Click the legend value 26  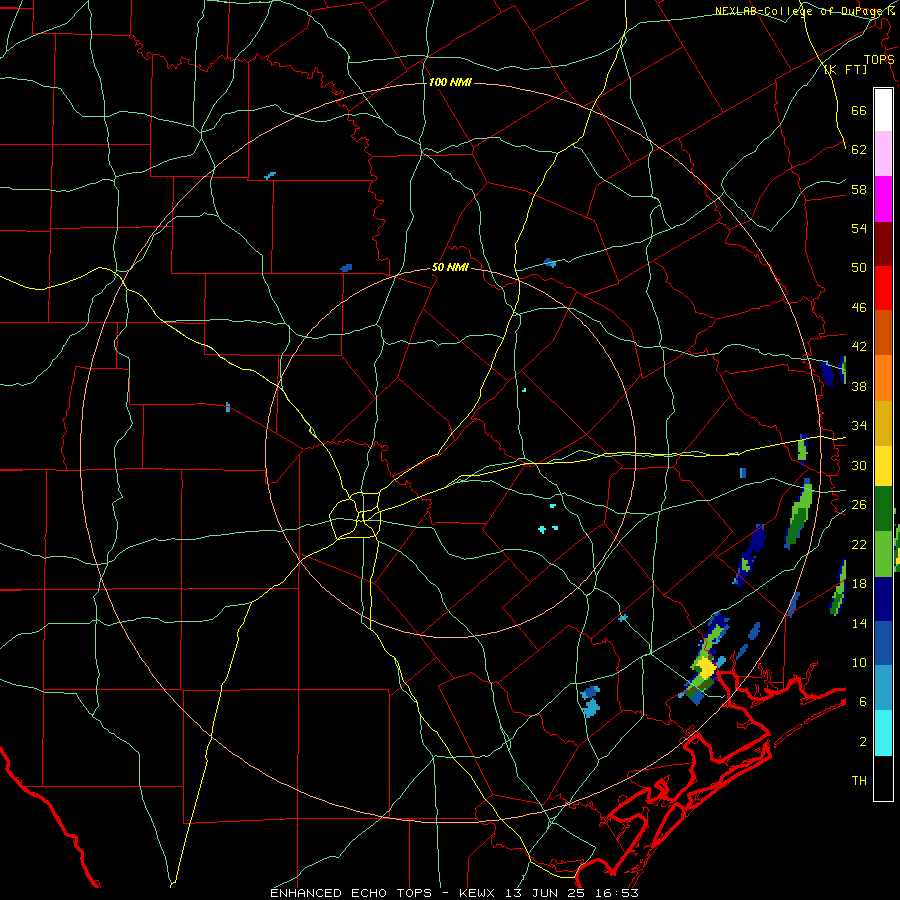tap(859, 505)
